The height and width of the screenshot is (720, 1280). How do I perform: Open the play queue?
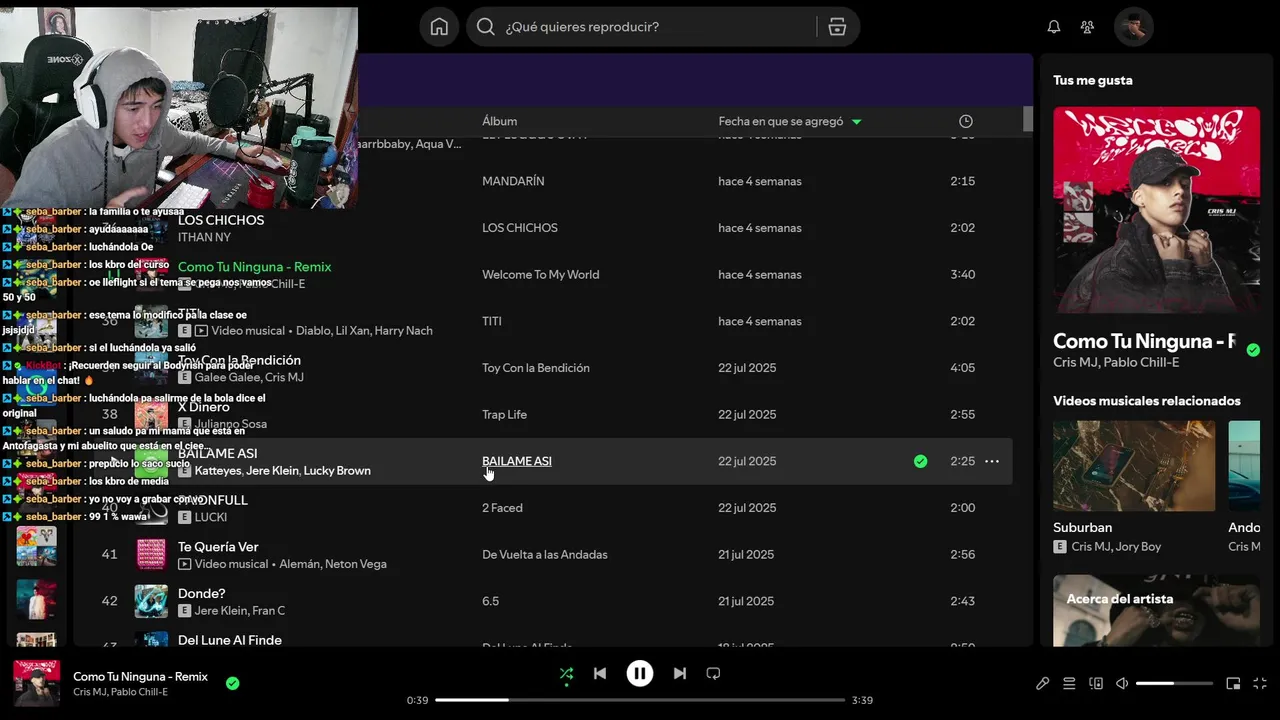pyautogui.click(x=1069, y=684)
